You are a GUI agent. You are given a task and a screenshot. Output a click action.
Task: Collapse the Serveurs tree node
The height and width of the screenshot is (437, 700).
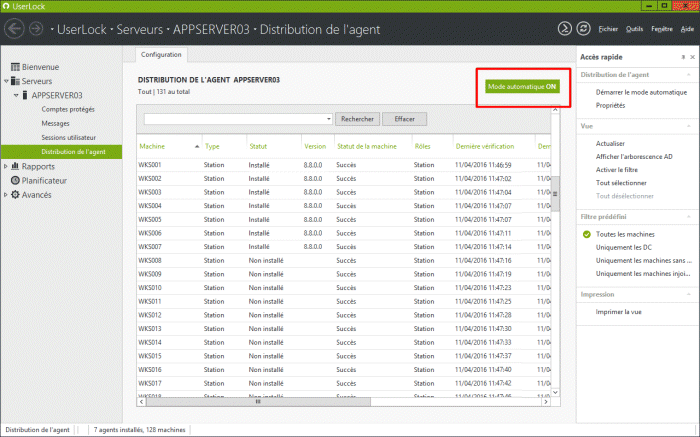click(x=6, y=81)
